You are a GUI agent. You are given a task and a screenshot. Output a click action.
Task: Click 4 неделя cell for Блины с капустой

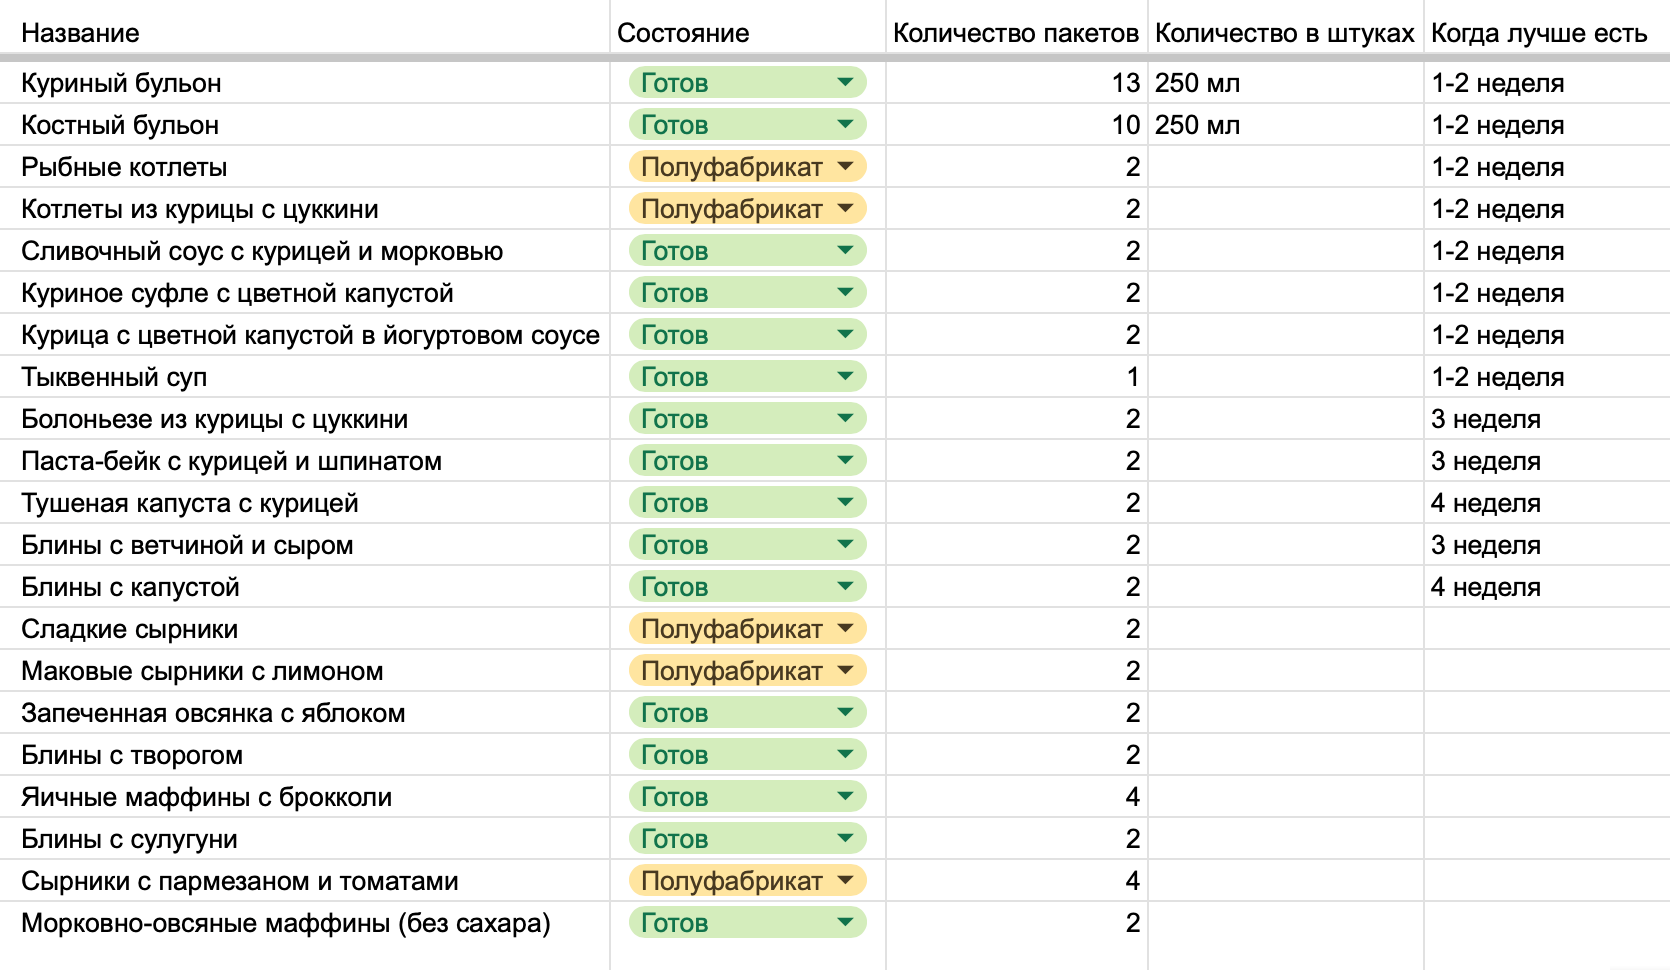point(1485,587)
